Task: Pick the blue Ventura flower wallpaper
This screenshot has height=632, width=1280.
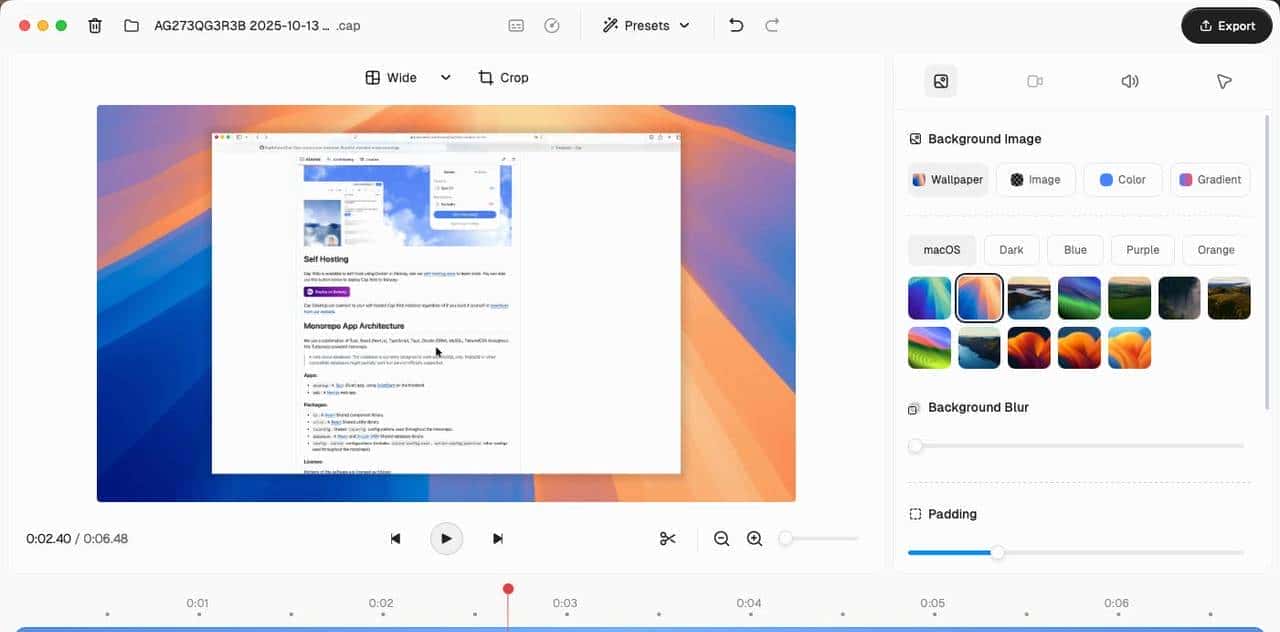Action: click(1079, 348)
